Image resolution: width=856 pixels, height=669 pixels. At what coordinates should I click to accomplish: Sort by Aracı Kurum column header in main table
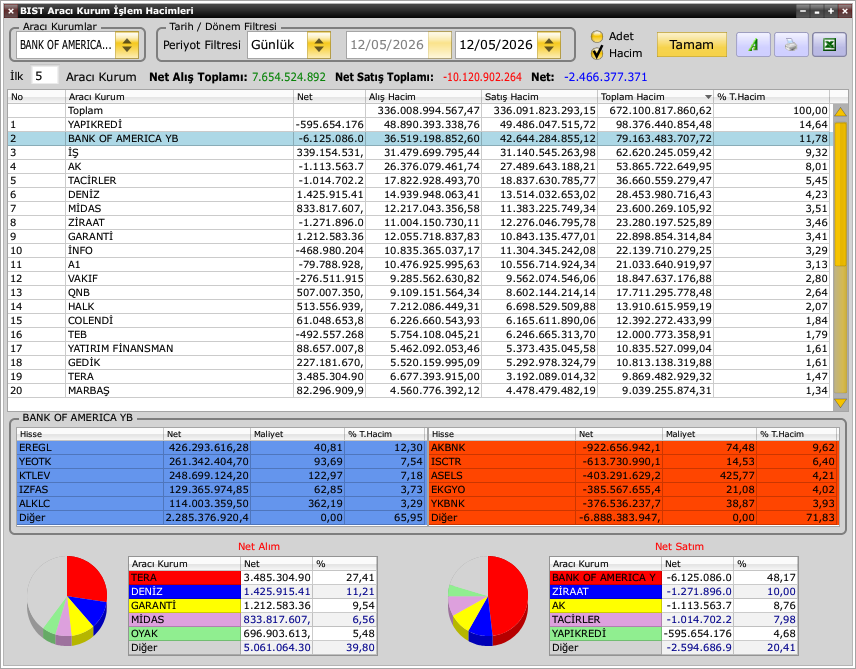(x=179, y=97)
